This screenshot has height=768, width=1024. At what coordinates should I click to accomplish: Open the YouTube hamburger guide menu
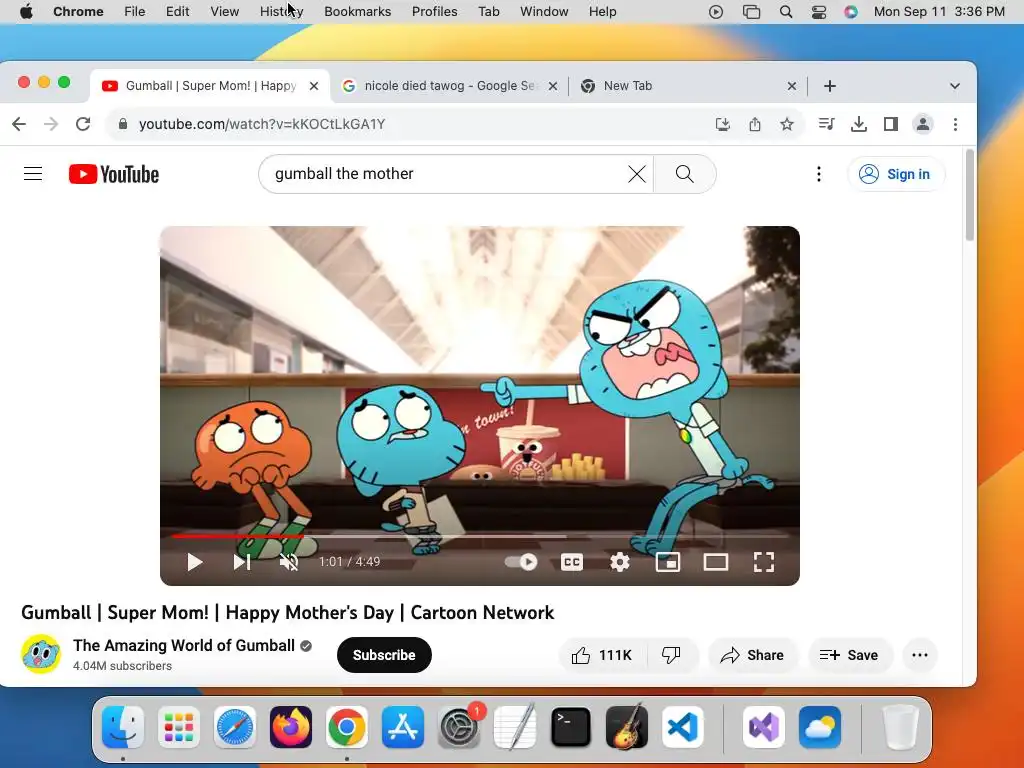33,174
